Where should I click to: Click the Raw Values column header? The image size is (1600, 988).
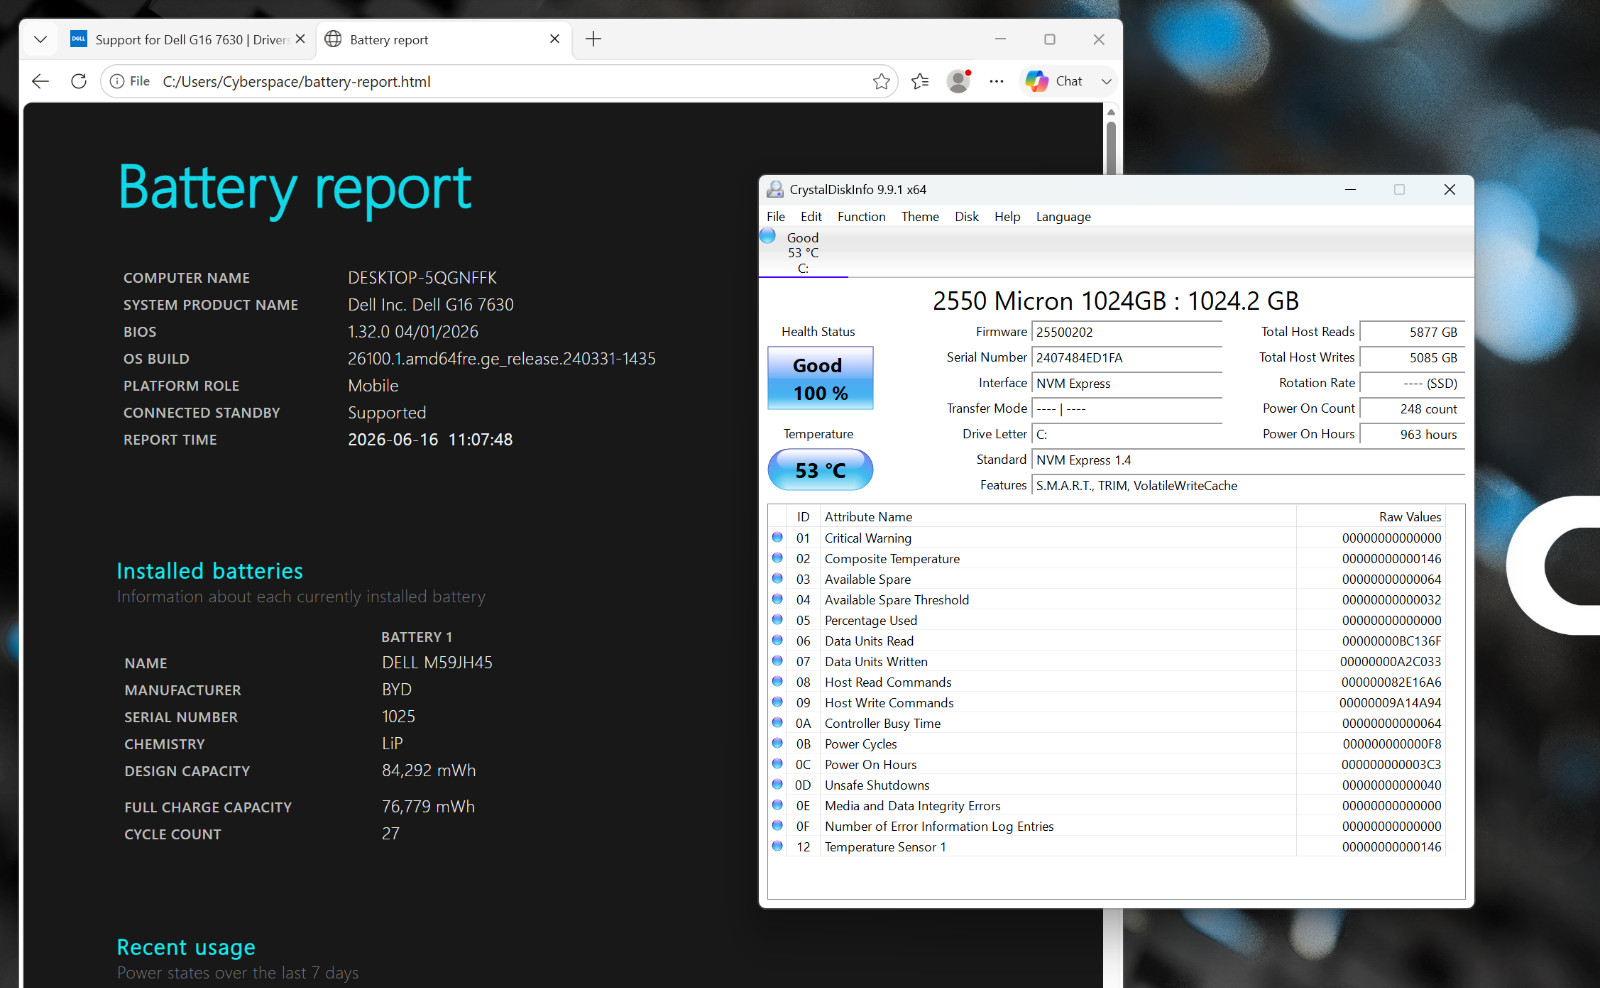(x=1371, y=517)
